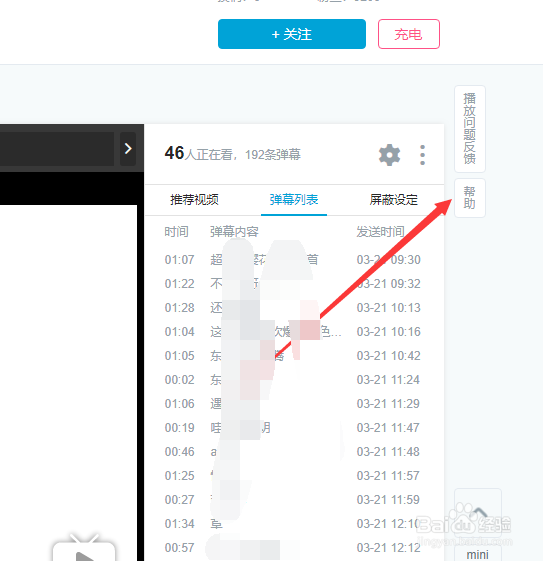Select danmaku row at 00:46
The height and width of the screenshot is (561, 543).
pyautogui.click(x=294, y=452)
